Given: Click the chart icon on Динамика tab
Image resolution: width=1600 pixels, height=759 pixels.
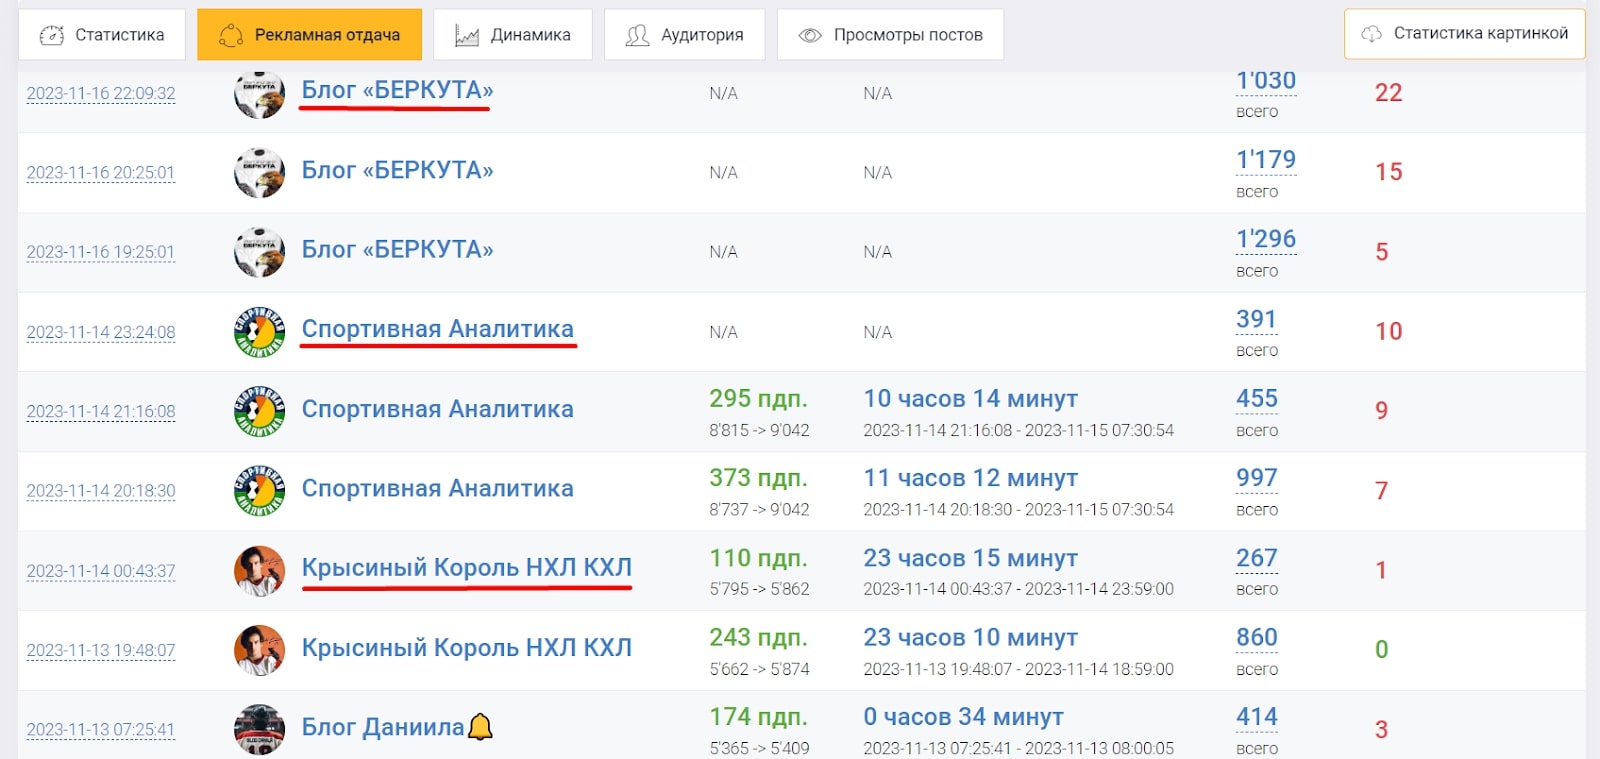Looking at the screenshot, I should click(466, 35).
